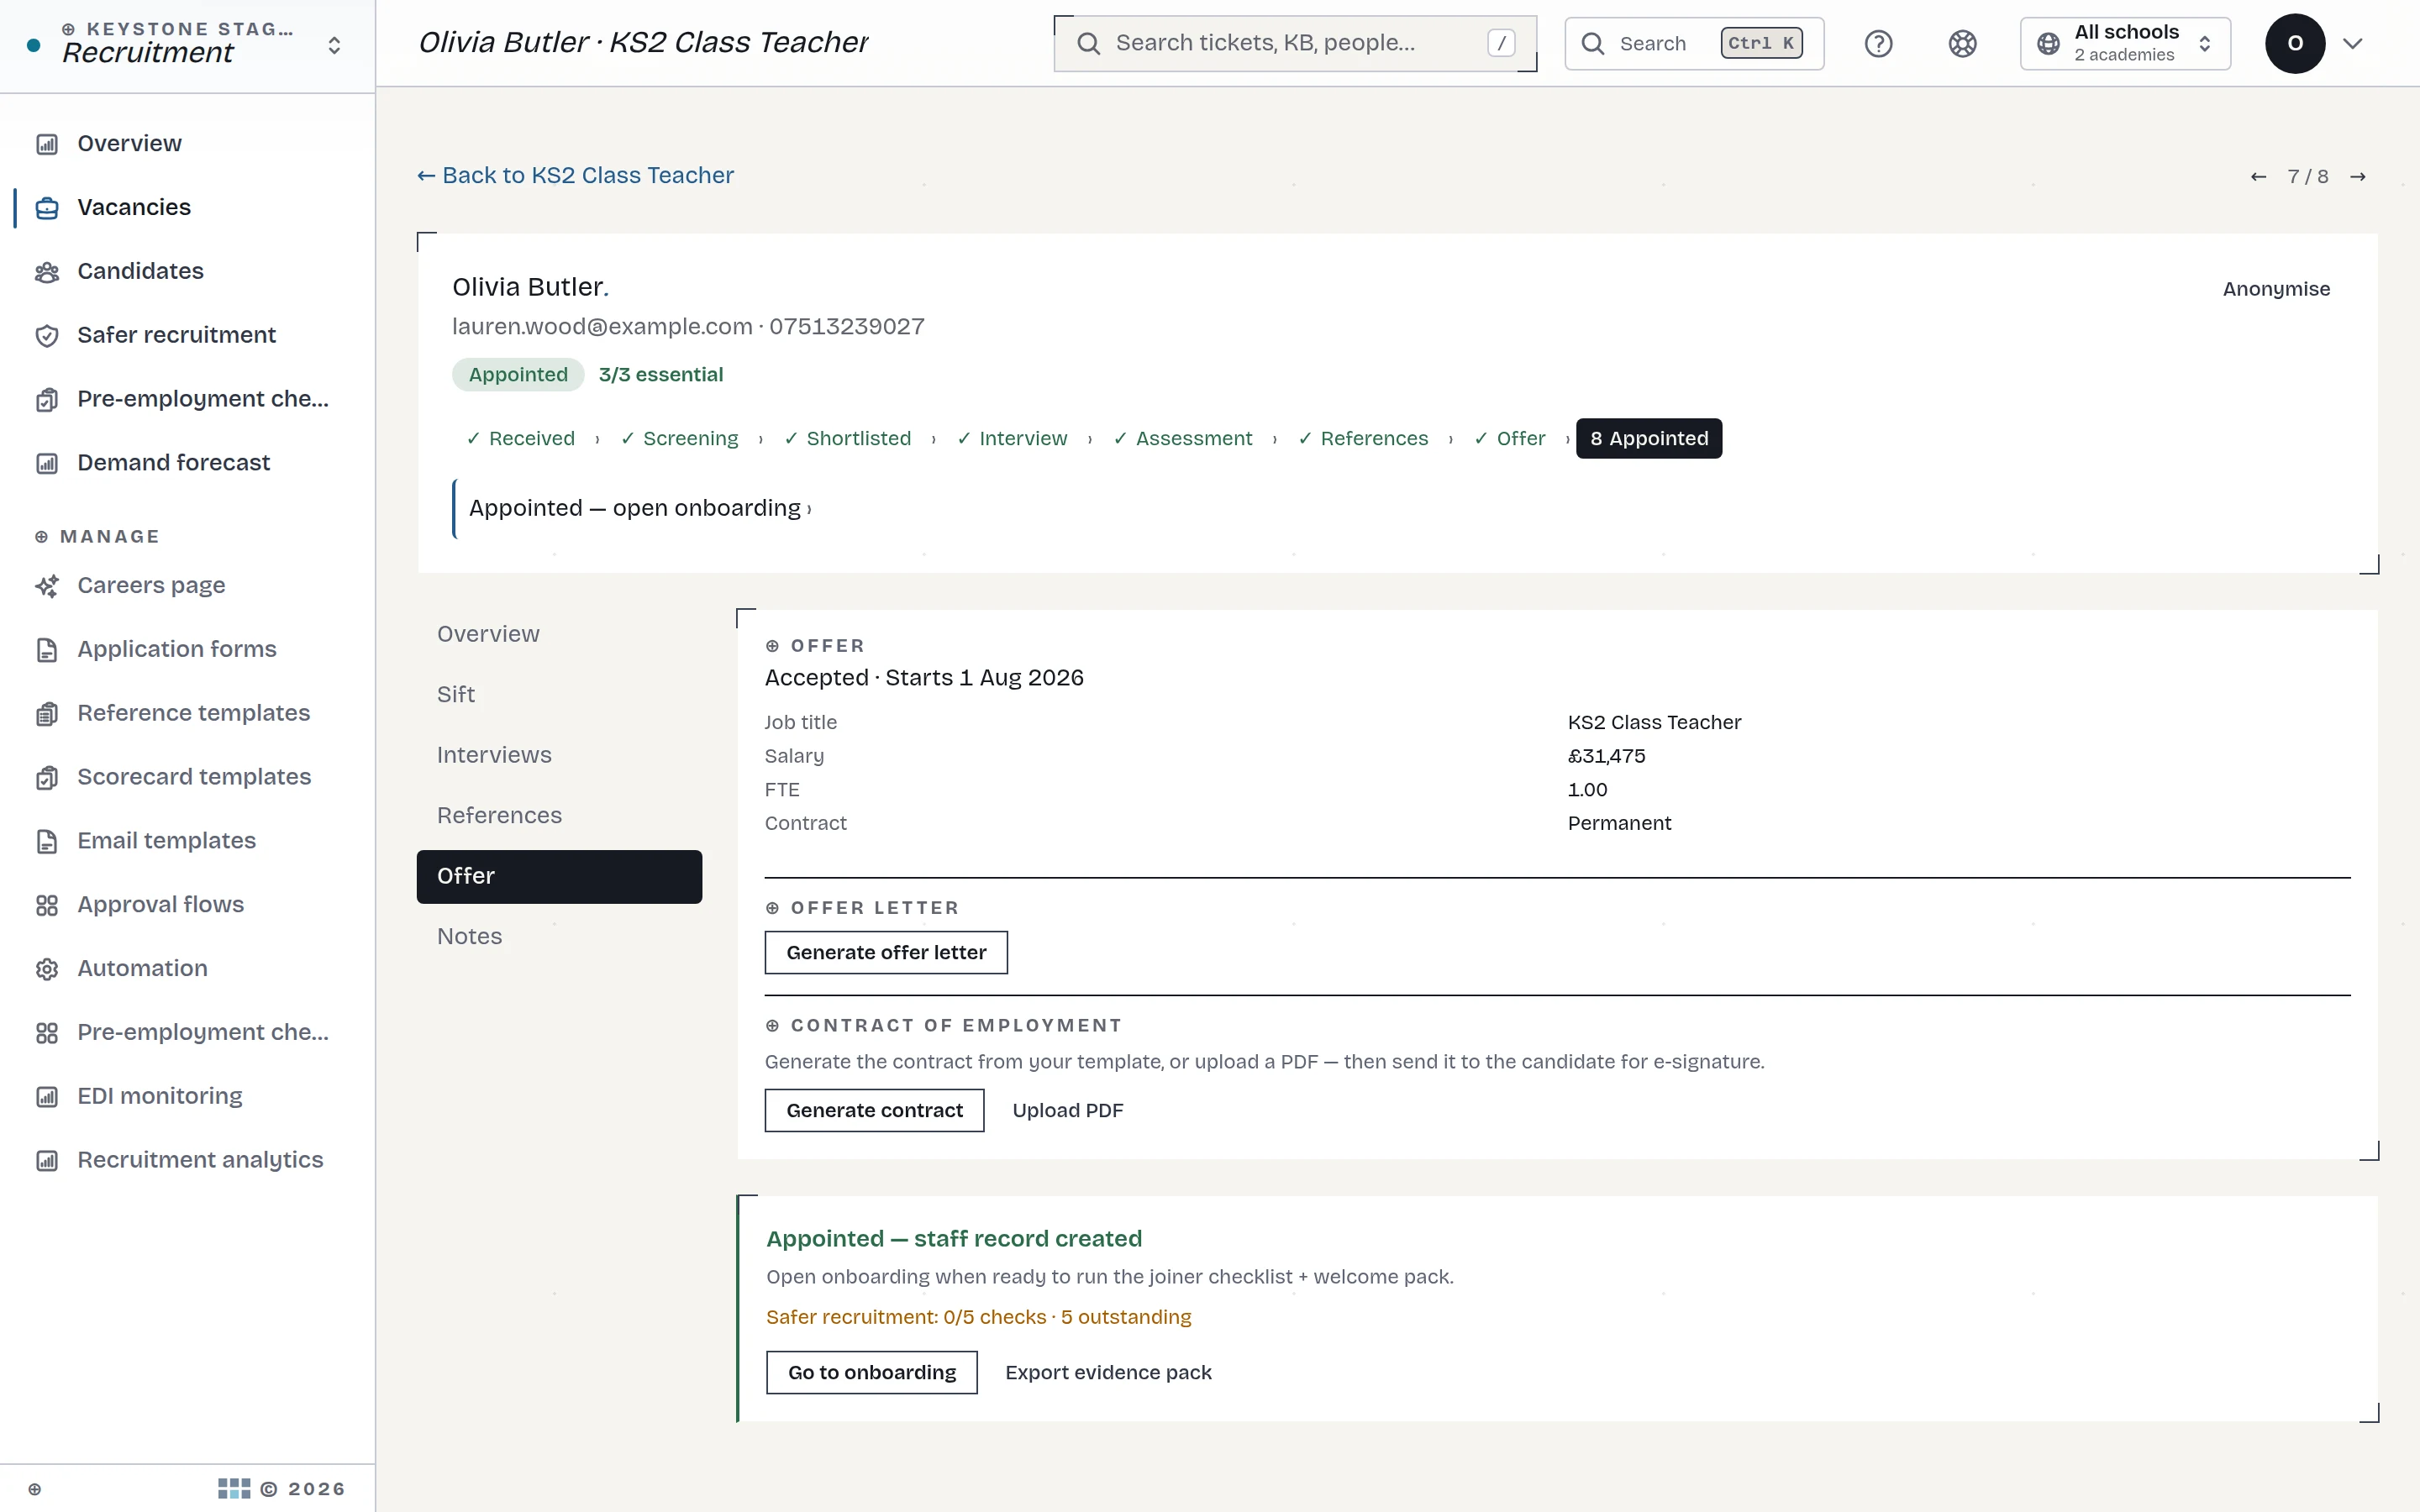The image size is (2420, 1512).
Task: Click the Candidates people icon
Action: pyautogui.click(x=47, y=272)
